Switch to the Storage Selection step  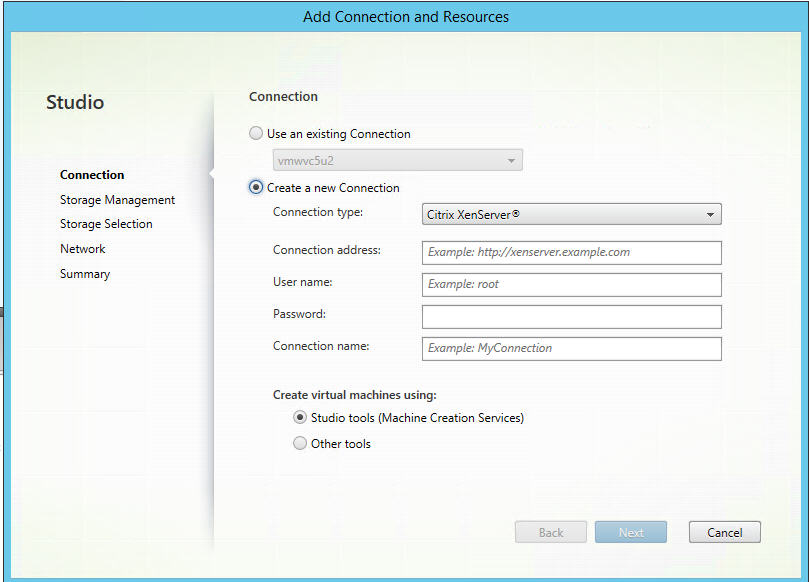click(106, 224)
